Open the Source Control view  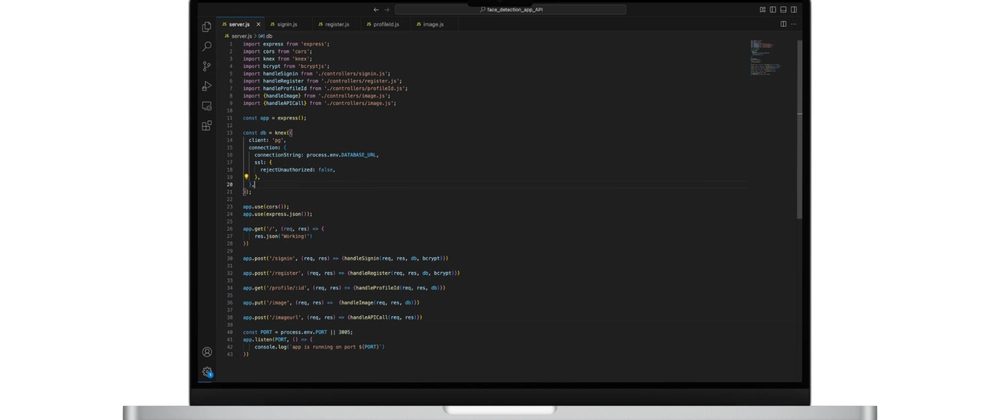click(207, 66)
